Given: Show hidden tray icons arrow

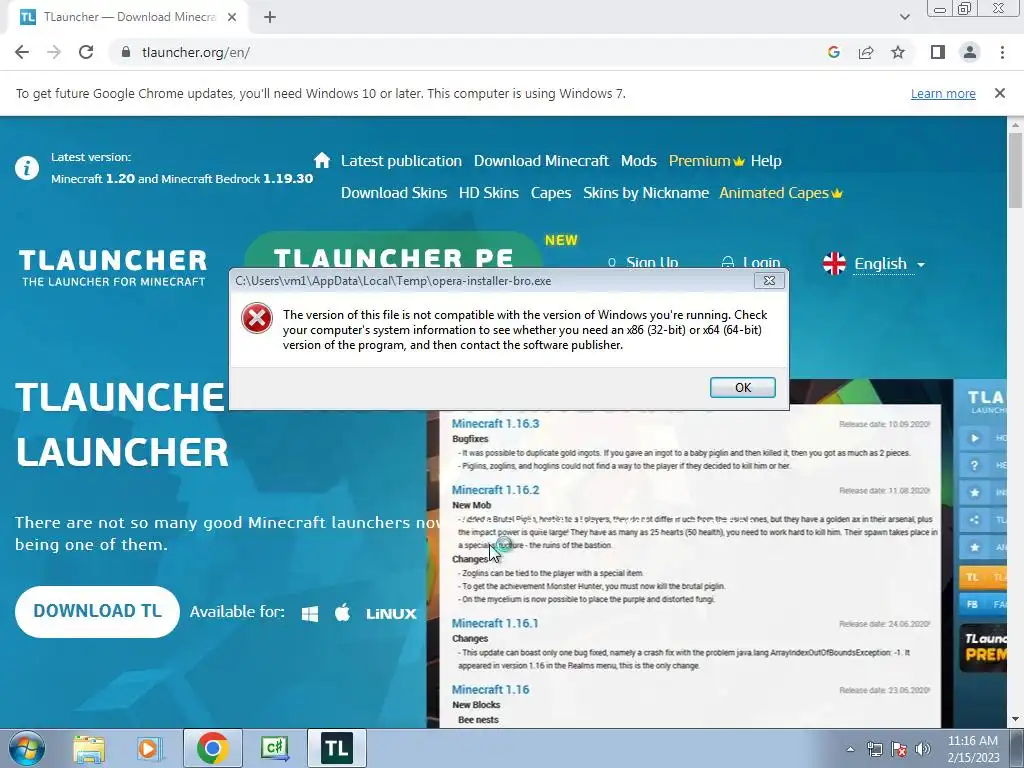Looking at the screenshot, I should tap(850, 750).
